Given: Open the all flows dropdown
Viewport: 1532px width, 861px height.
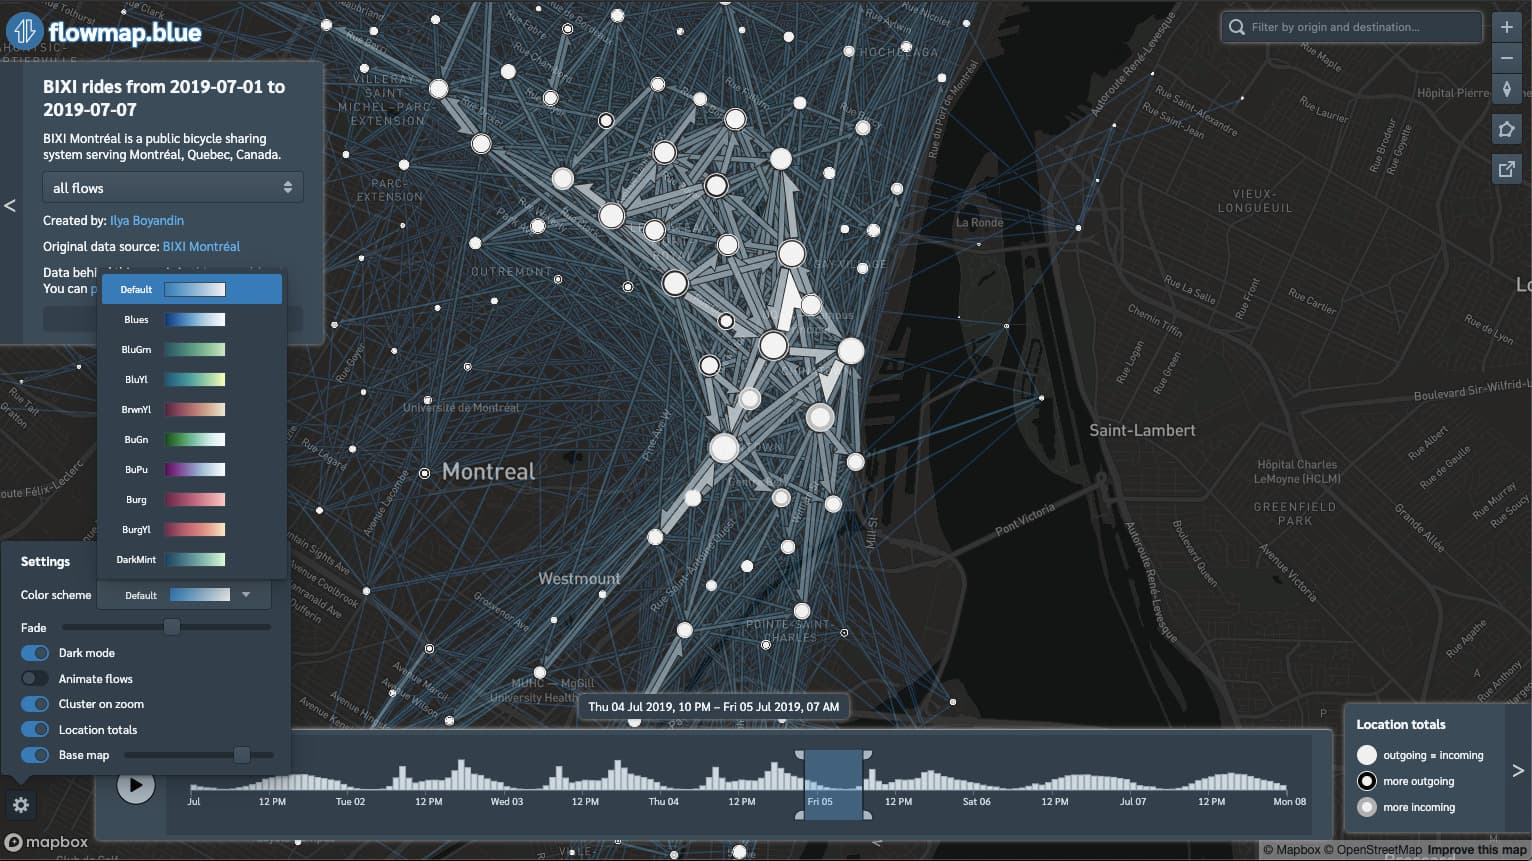Looking at the screenshot, I should pos(172,188).
